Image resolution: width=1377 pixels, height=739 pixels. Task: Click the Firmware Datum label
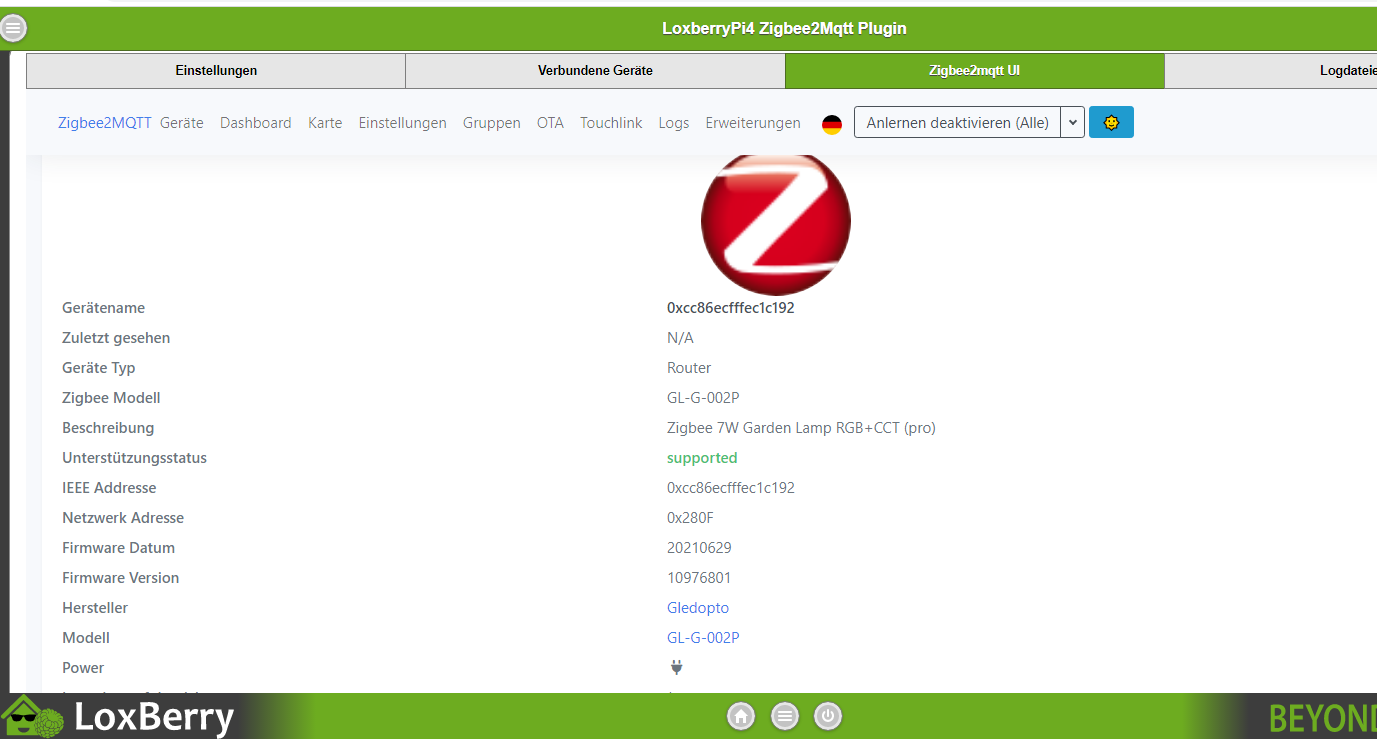pyautogui.click(x=118, y=548)
